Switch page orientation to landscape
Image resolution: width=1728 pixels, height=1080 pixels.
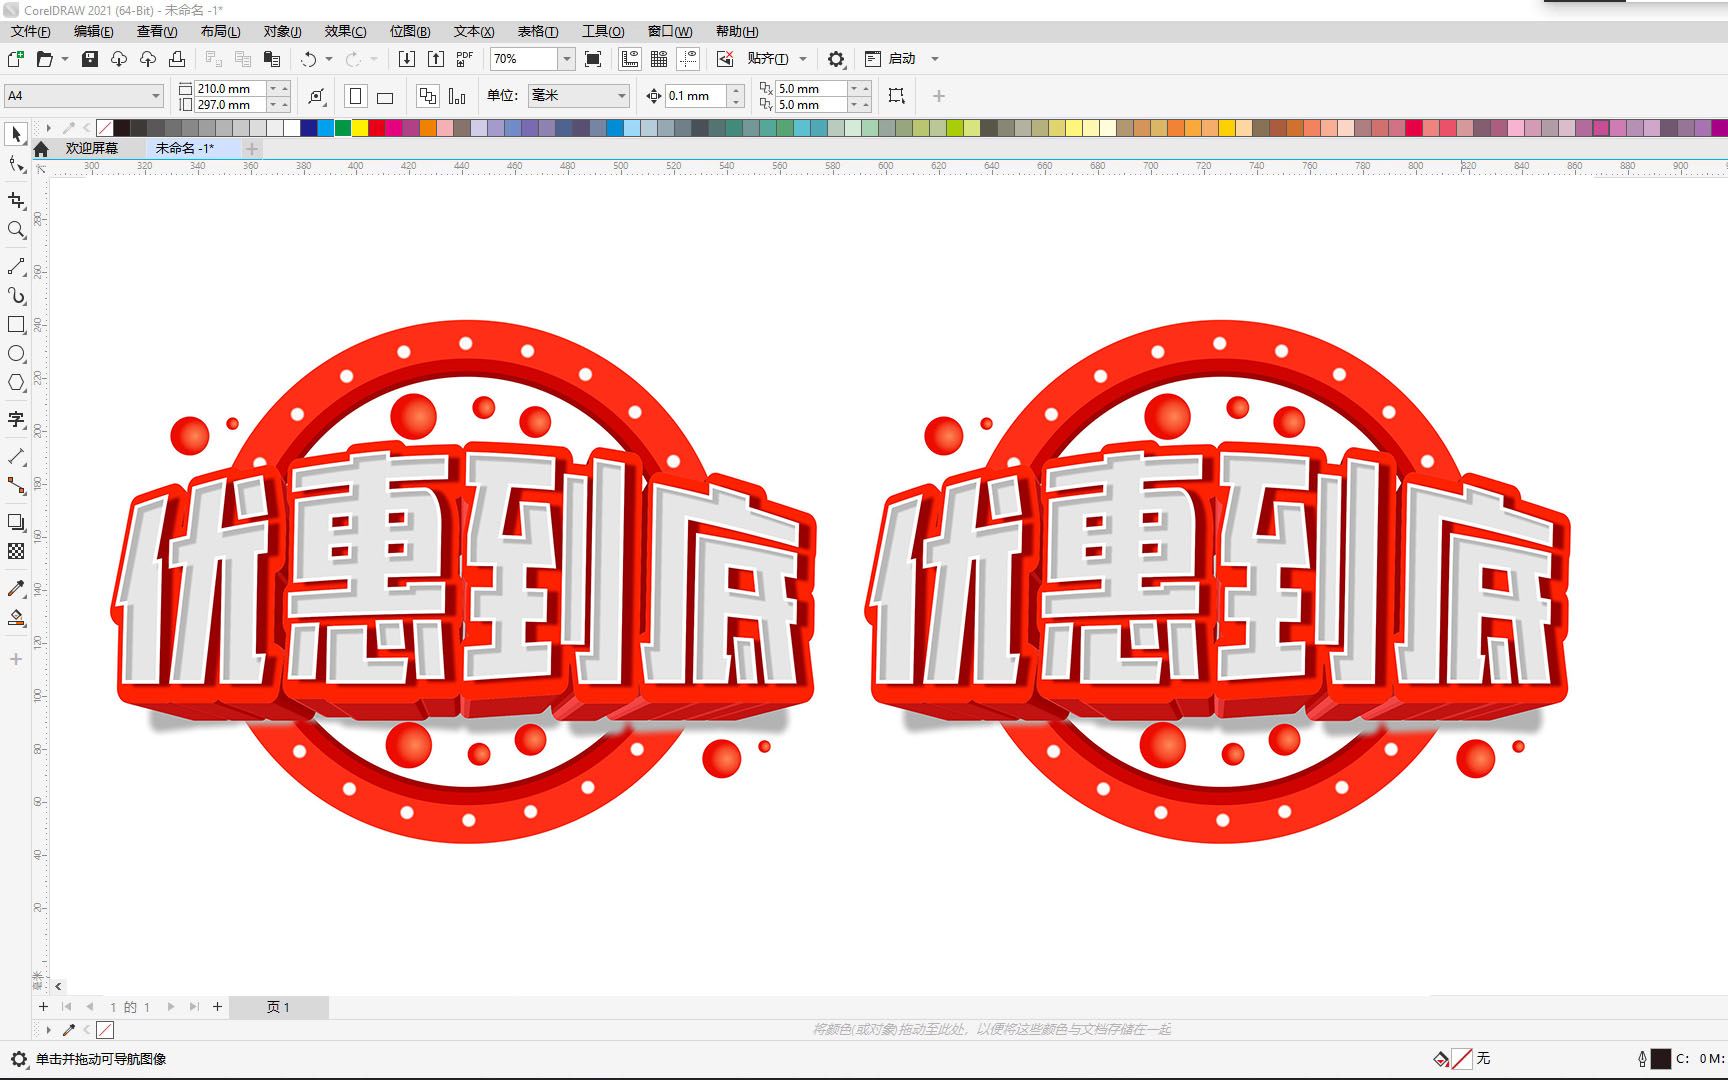point(384,95)
